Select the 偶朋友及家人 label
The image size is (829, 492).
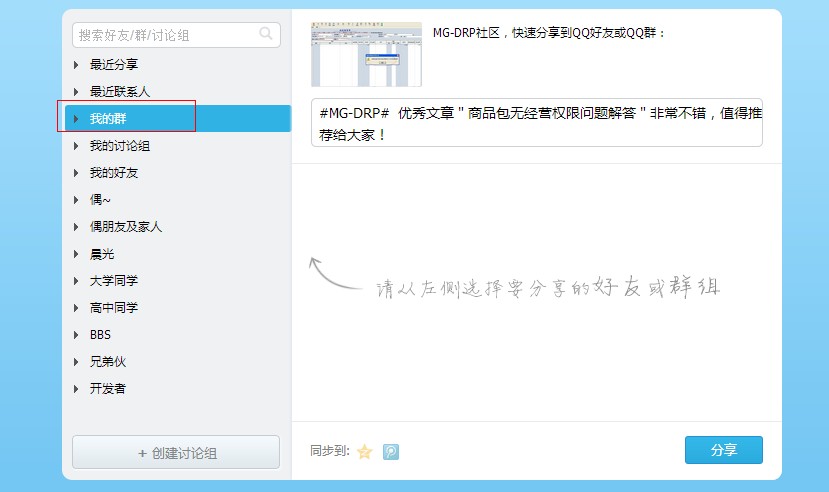click(126, 227)
